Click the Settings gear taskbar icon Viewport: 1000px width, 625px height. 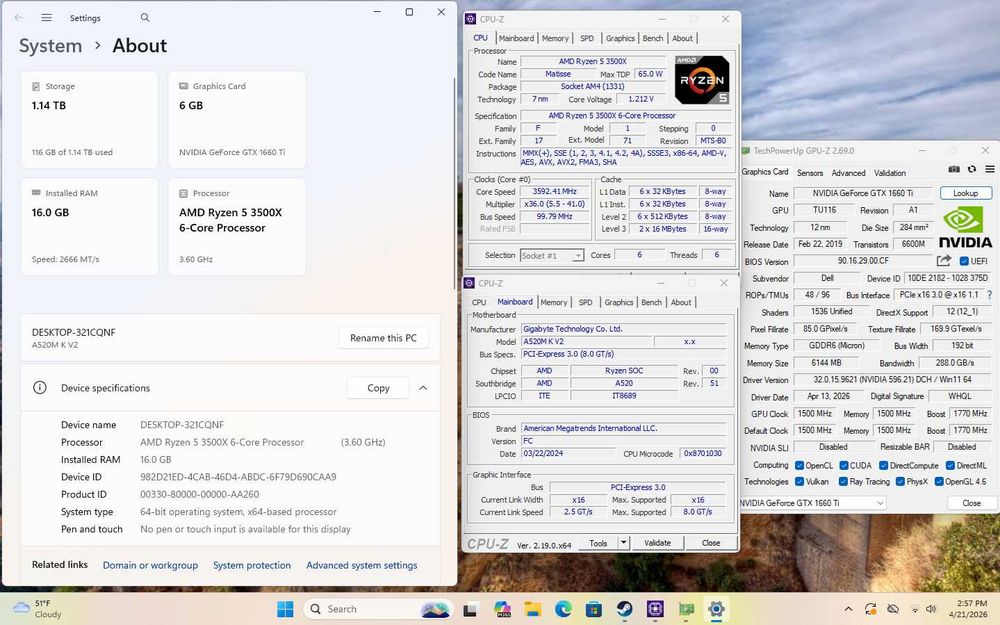click(x=716, y=609)
